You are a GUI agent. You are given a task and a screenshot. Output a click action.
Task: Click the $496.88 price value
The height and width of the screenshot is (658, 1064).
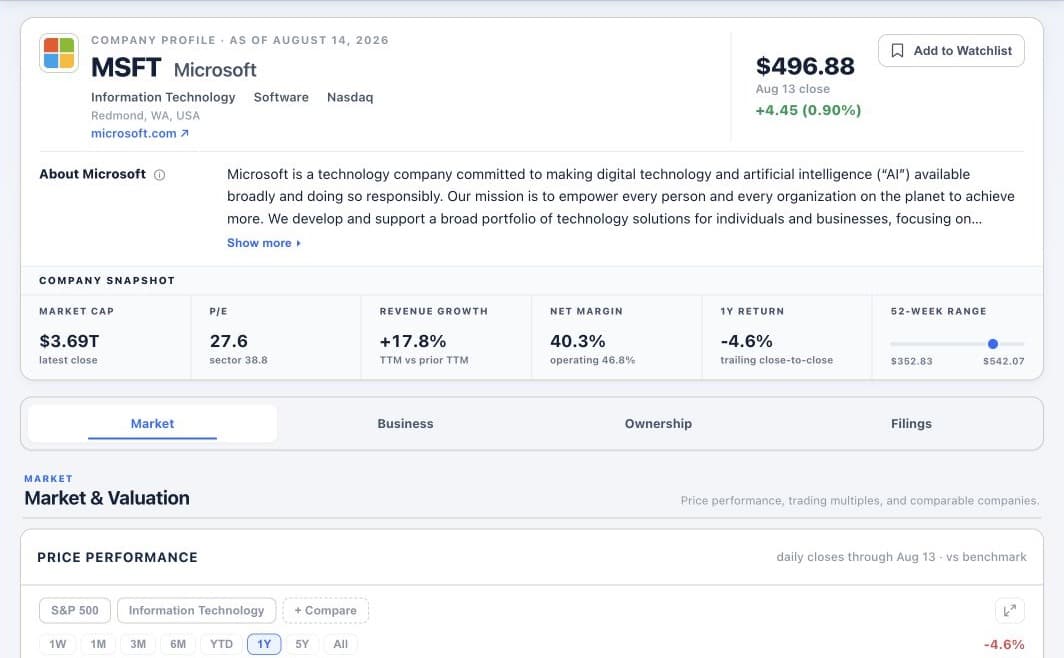805,66
